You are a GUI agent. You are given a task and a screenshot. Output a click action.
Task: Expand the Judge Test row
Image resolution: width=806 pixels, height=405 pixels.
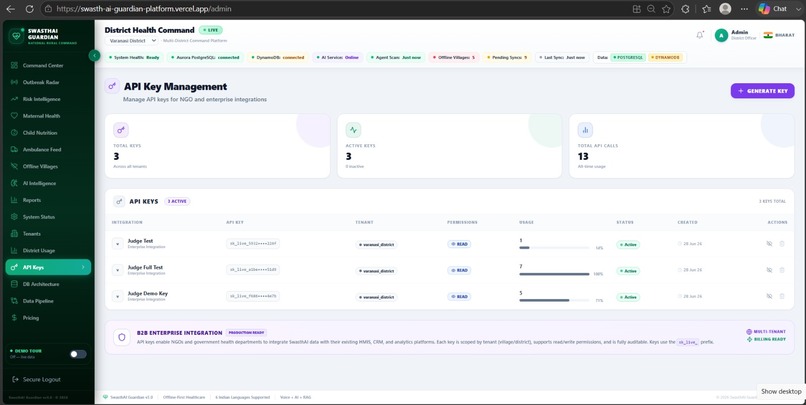(x=118, y=244)
